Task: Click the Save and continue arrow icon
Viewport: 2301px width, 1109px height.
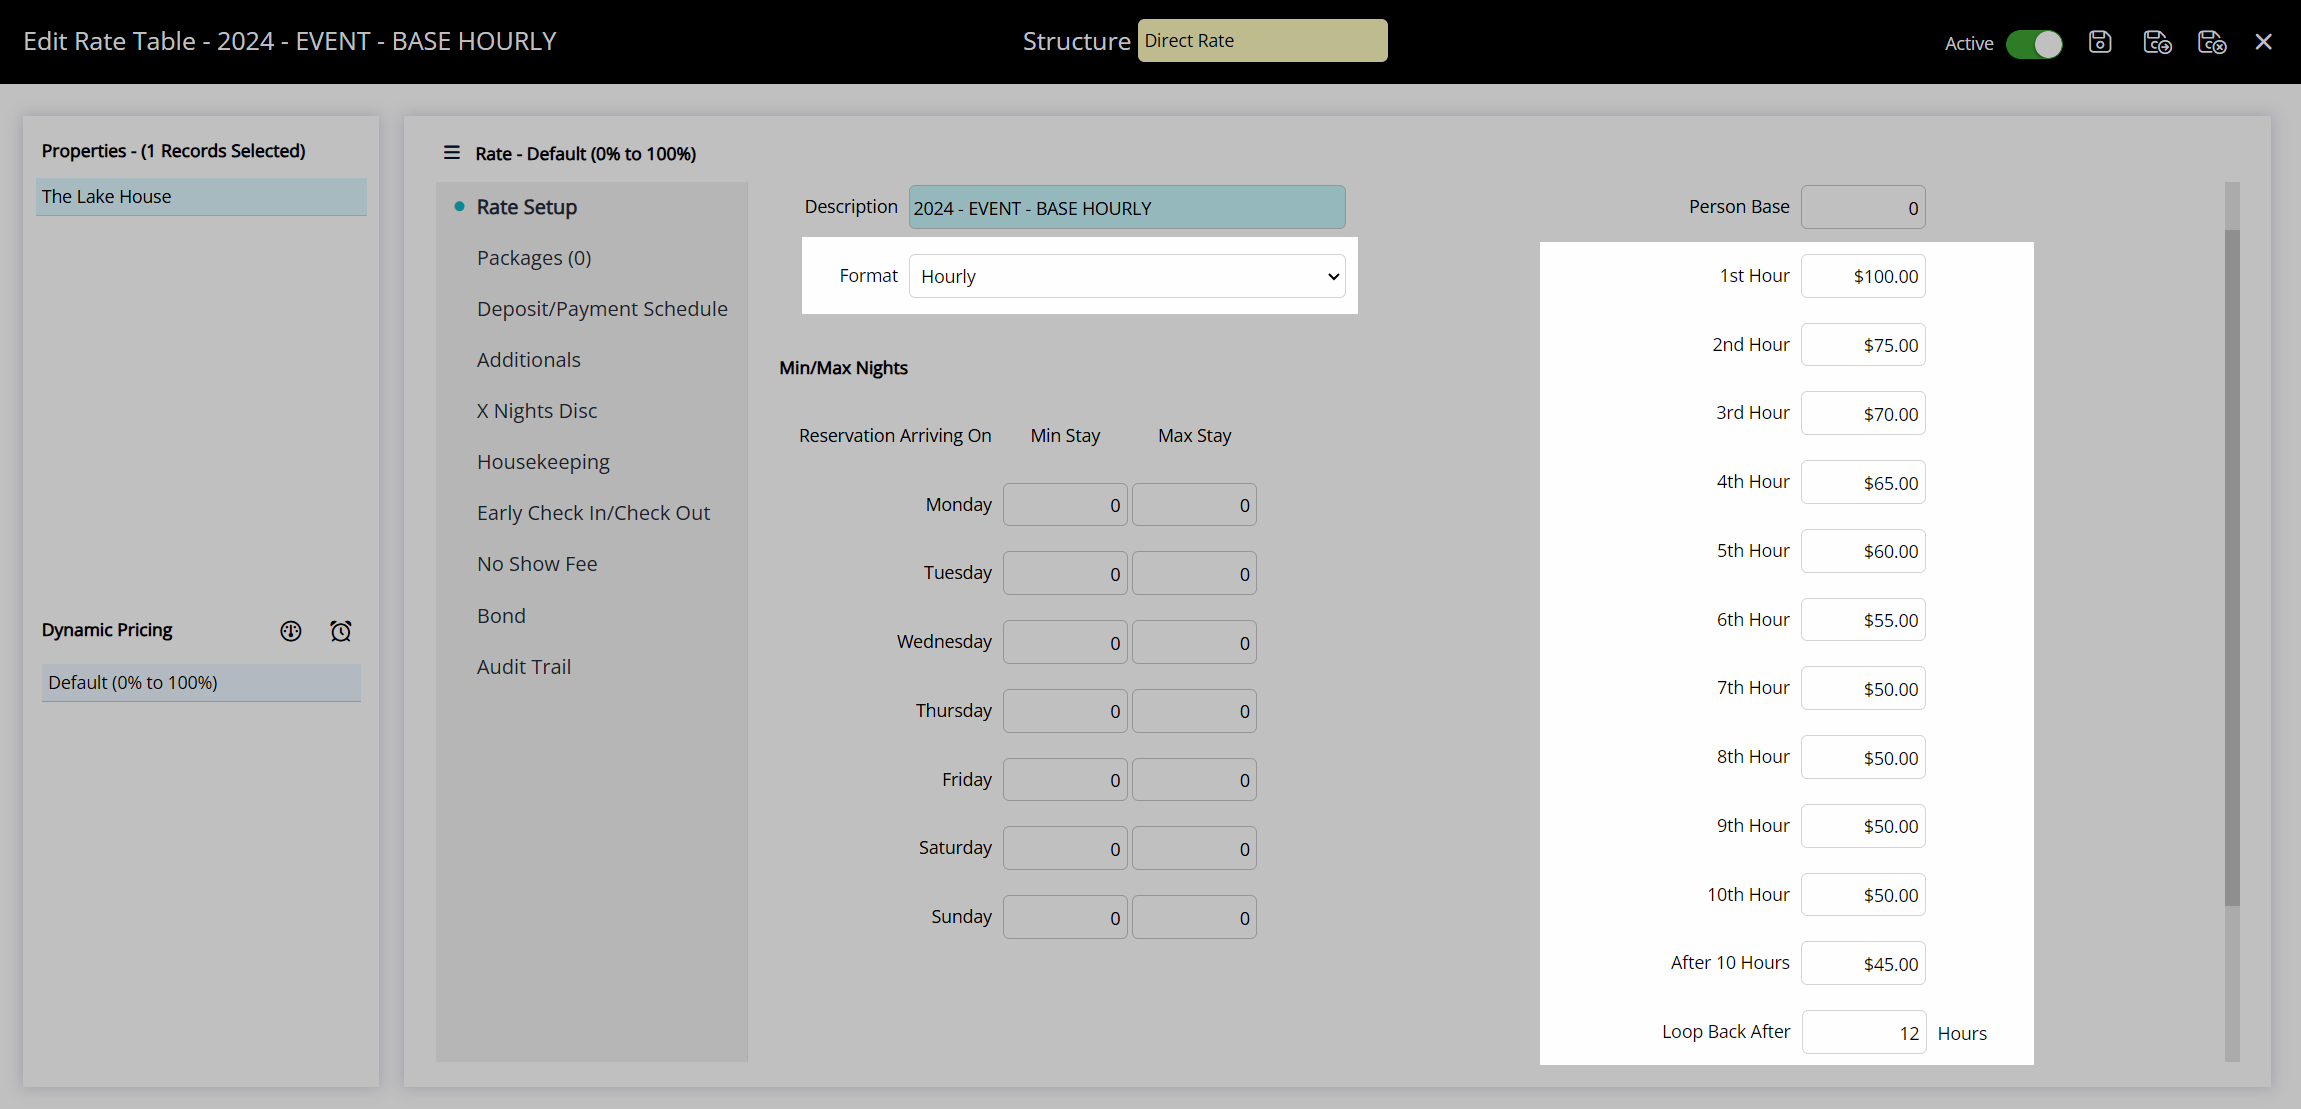Action: (x=2157, y=42)
